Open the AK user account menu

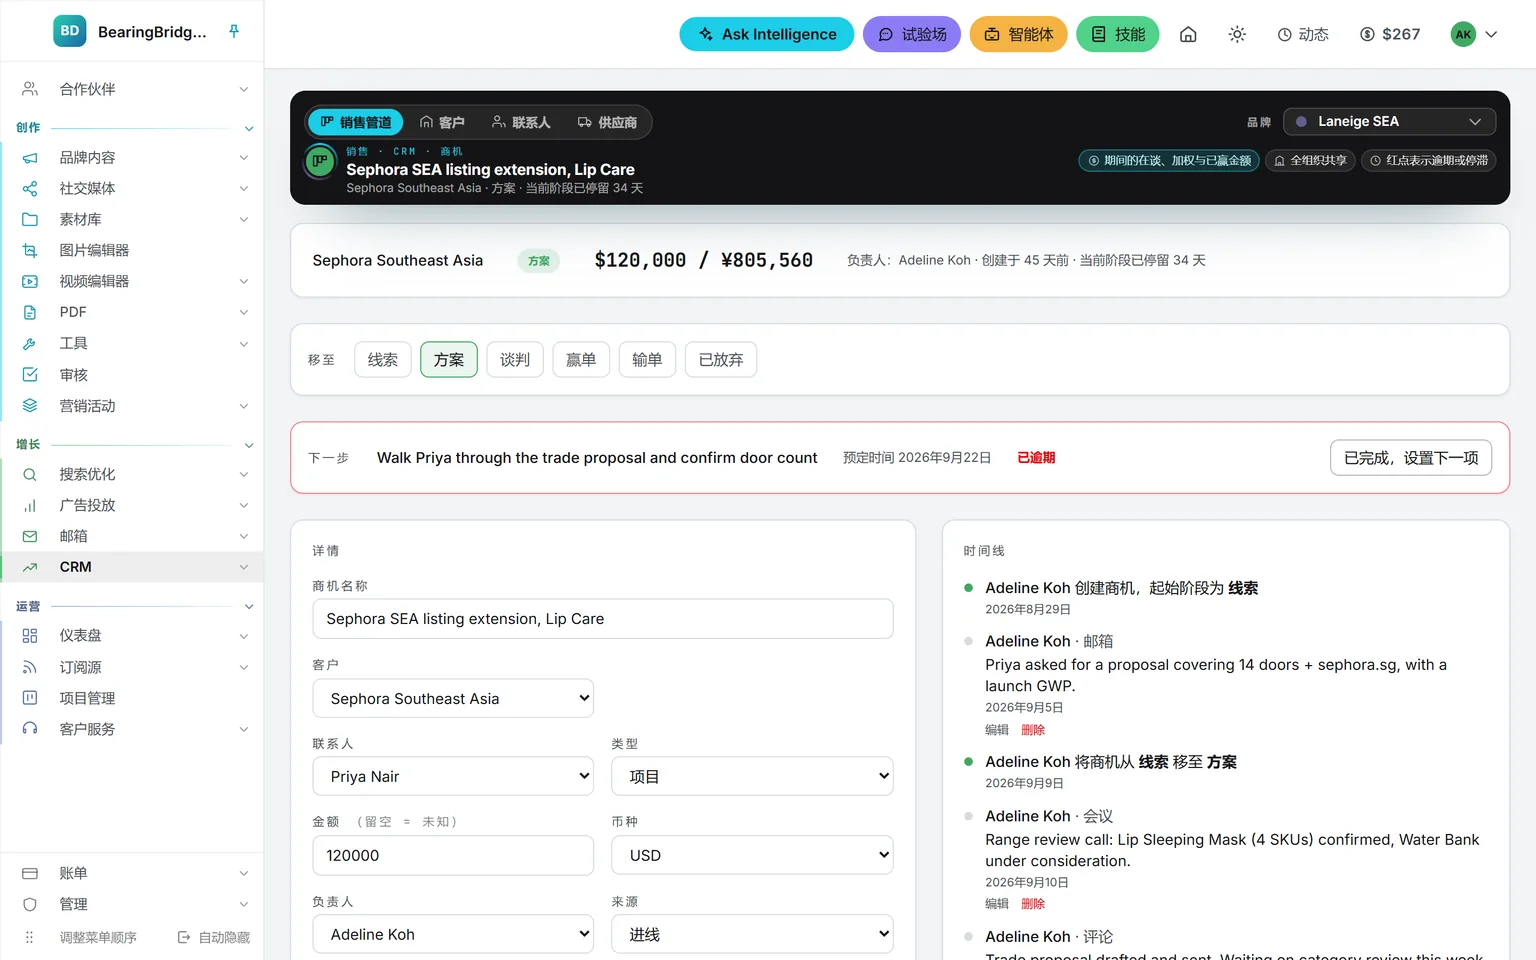[x=1475, y=34]
